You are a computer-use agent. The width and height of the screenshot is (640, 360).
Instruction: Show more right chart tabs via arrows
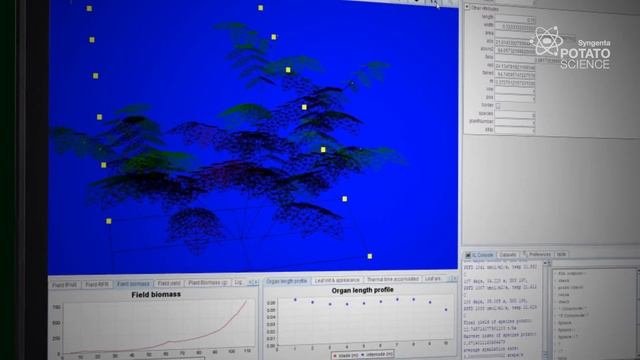coord(452,278)
